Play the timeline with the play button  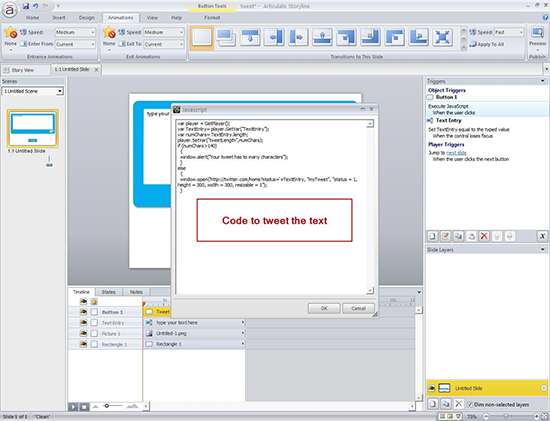(x=73, y=407)
